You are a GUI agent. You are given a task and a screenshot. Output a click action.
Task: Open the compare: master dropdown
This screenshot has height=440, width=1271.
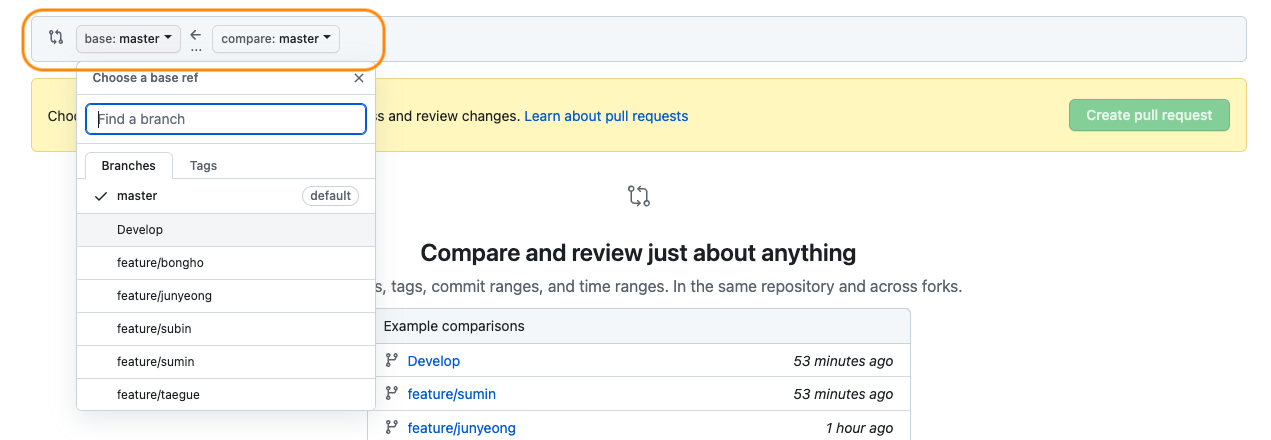[x=275, y=39]
